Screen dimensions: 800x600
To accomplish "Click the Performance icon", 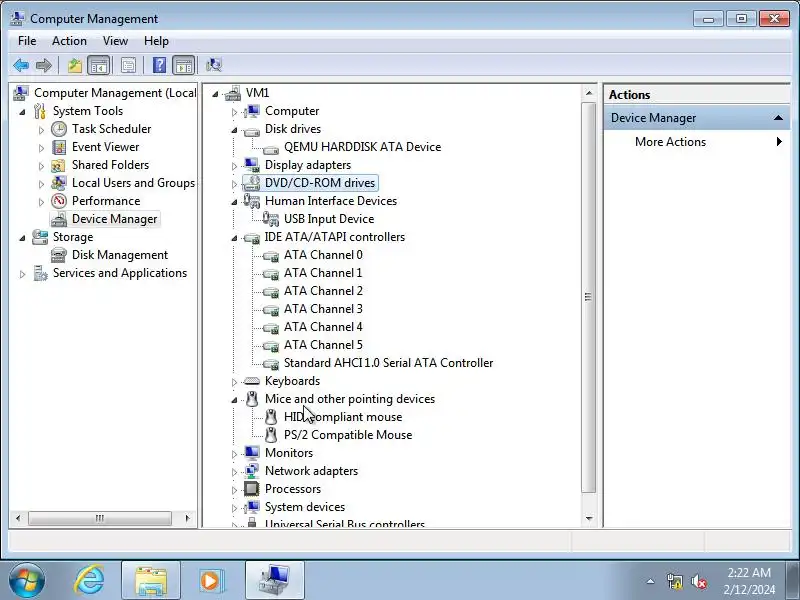I will 59,201.
